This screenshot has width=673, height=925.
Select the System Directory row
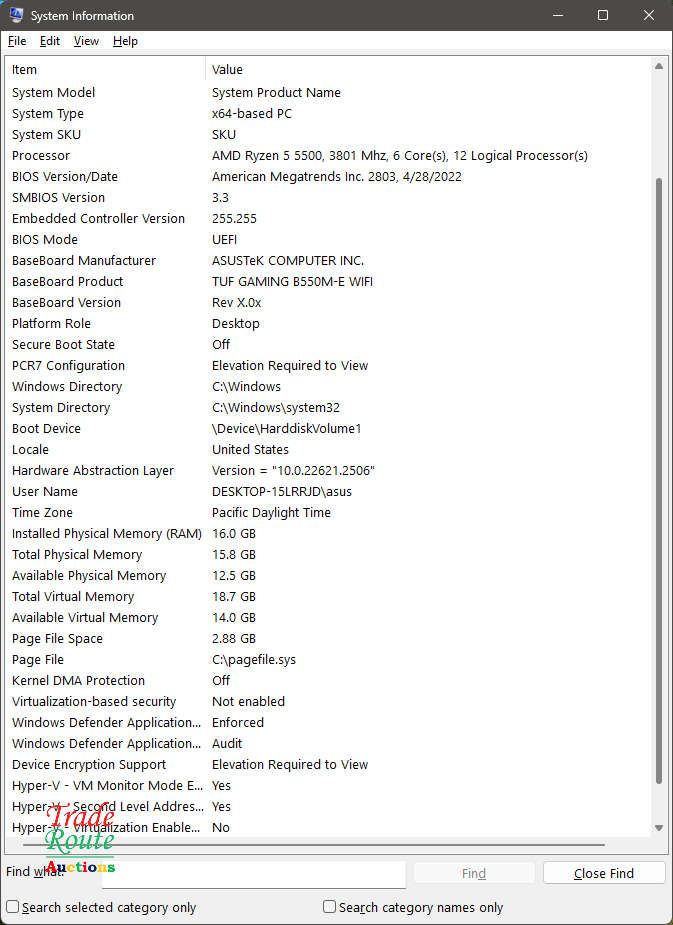(328, 408)
